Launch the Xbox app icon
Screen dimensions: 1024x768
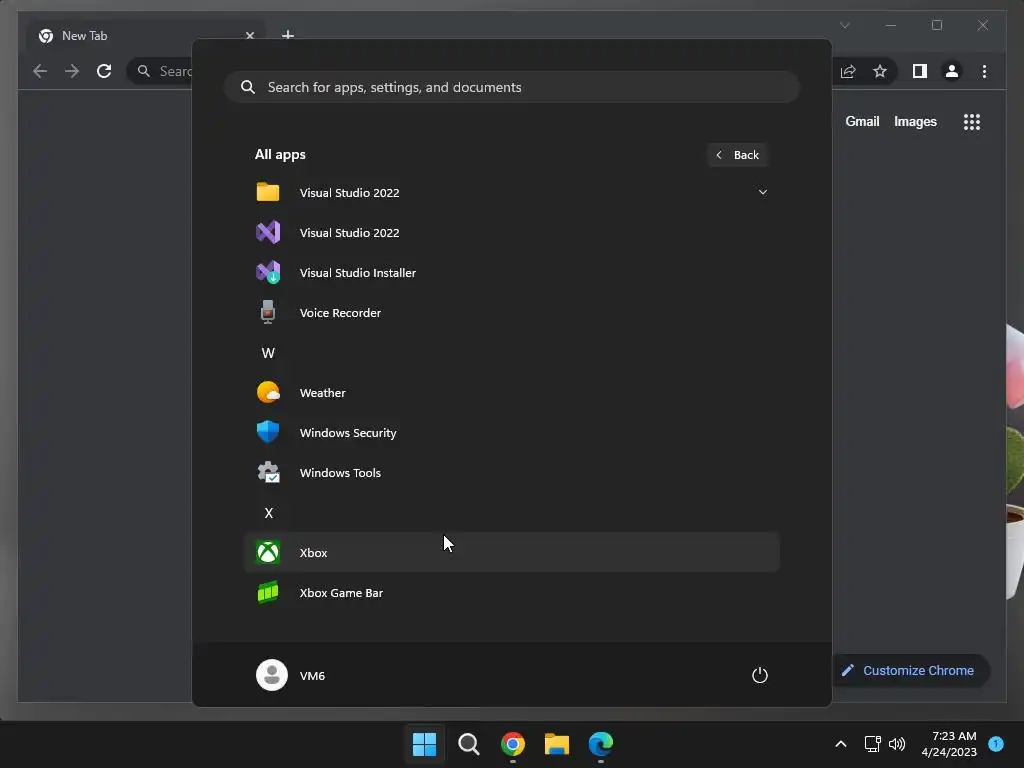(x=268, y=552)
